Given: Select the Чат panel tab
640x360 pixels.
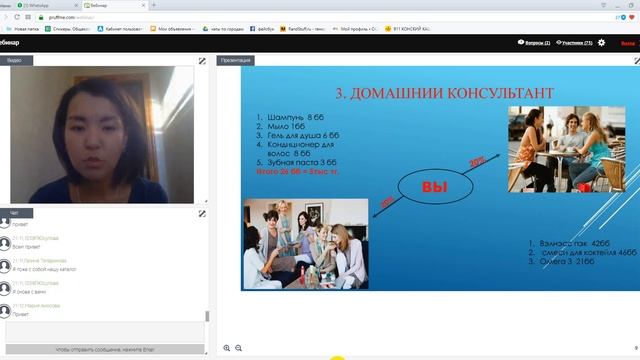Looking at the screenshot, I should click(x=16, y=213).
